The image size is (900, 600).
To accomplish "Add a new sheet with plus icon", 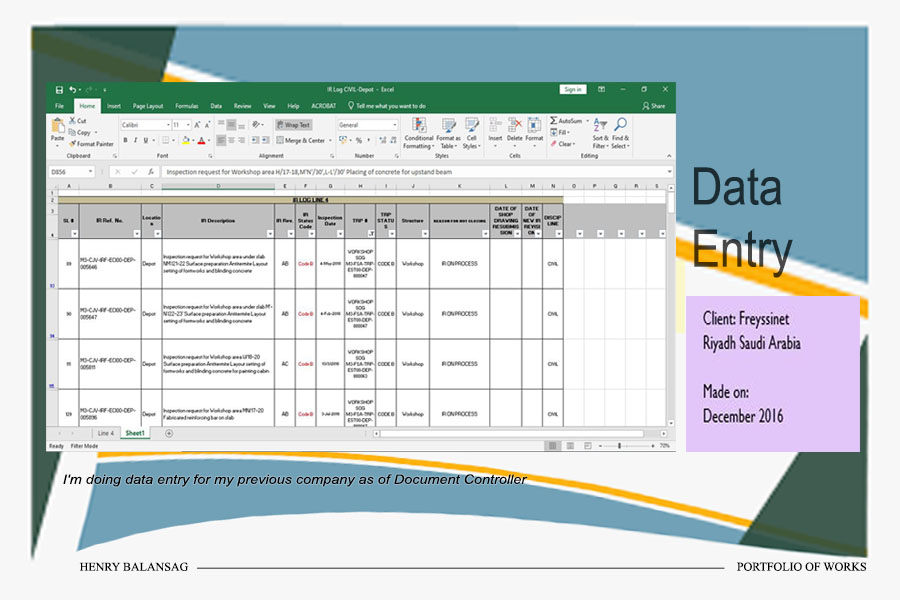I will point(169,433).
